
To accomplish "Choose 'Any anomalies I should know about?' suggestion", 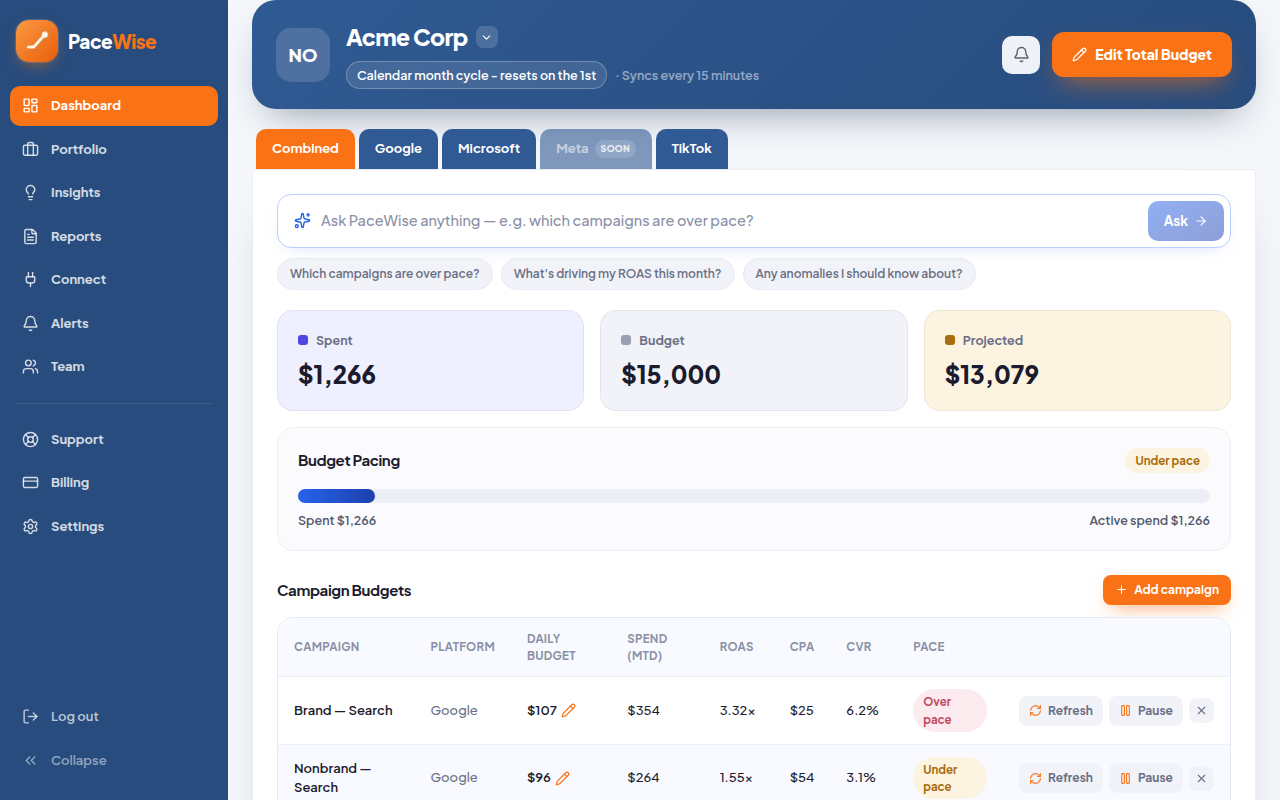I will click(x=859, y=274).
